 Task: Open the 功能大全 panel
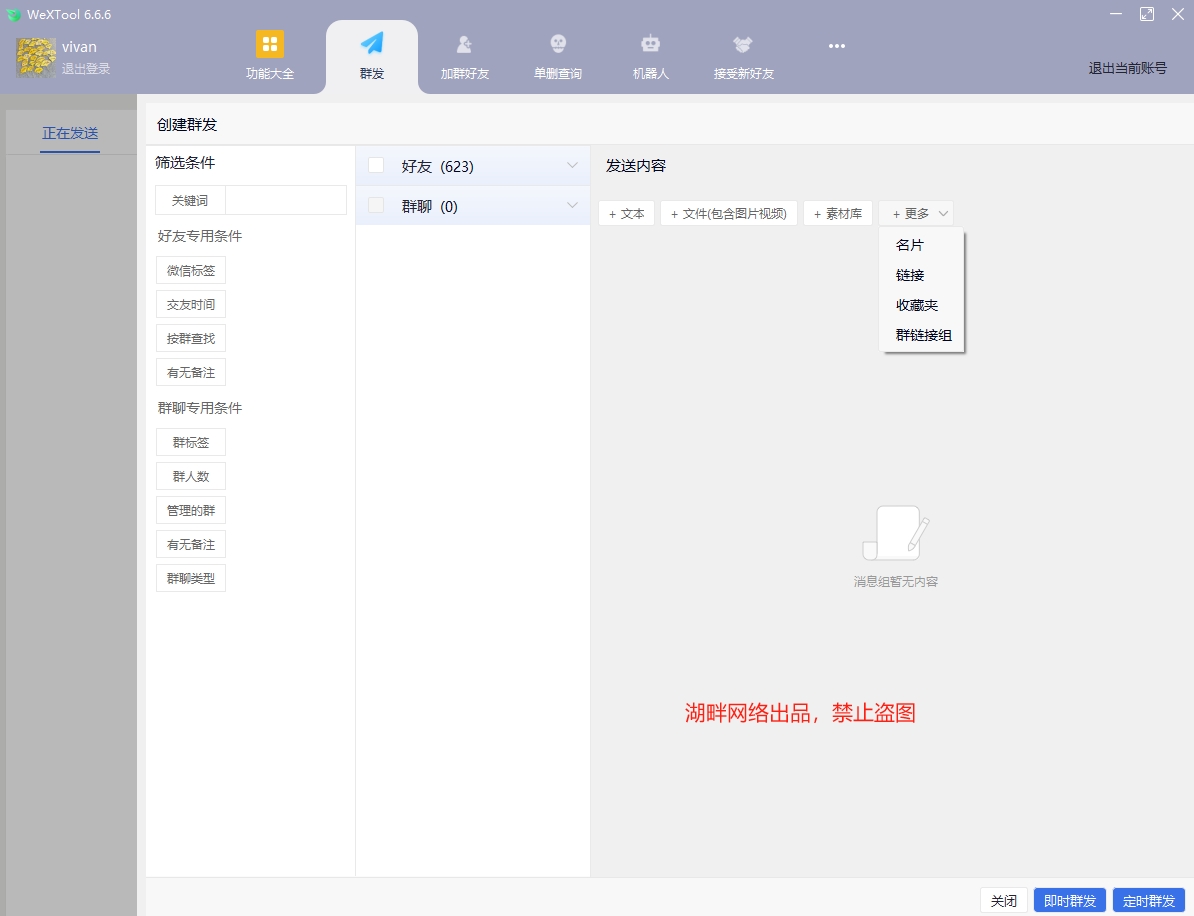pos(270,55)
